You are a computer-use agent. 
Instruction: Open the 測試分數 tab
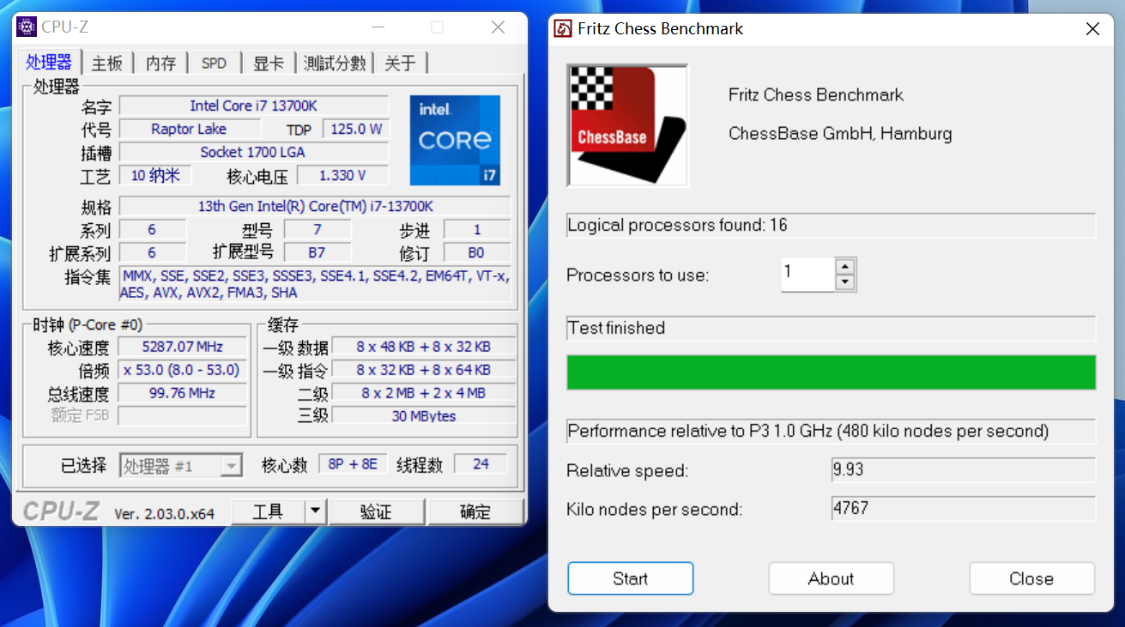tap(334, 63)
